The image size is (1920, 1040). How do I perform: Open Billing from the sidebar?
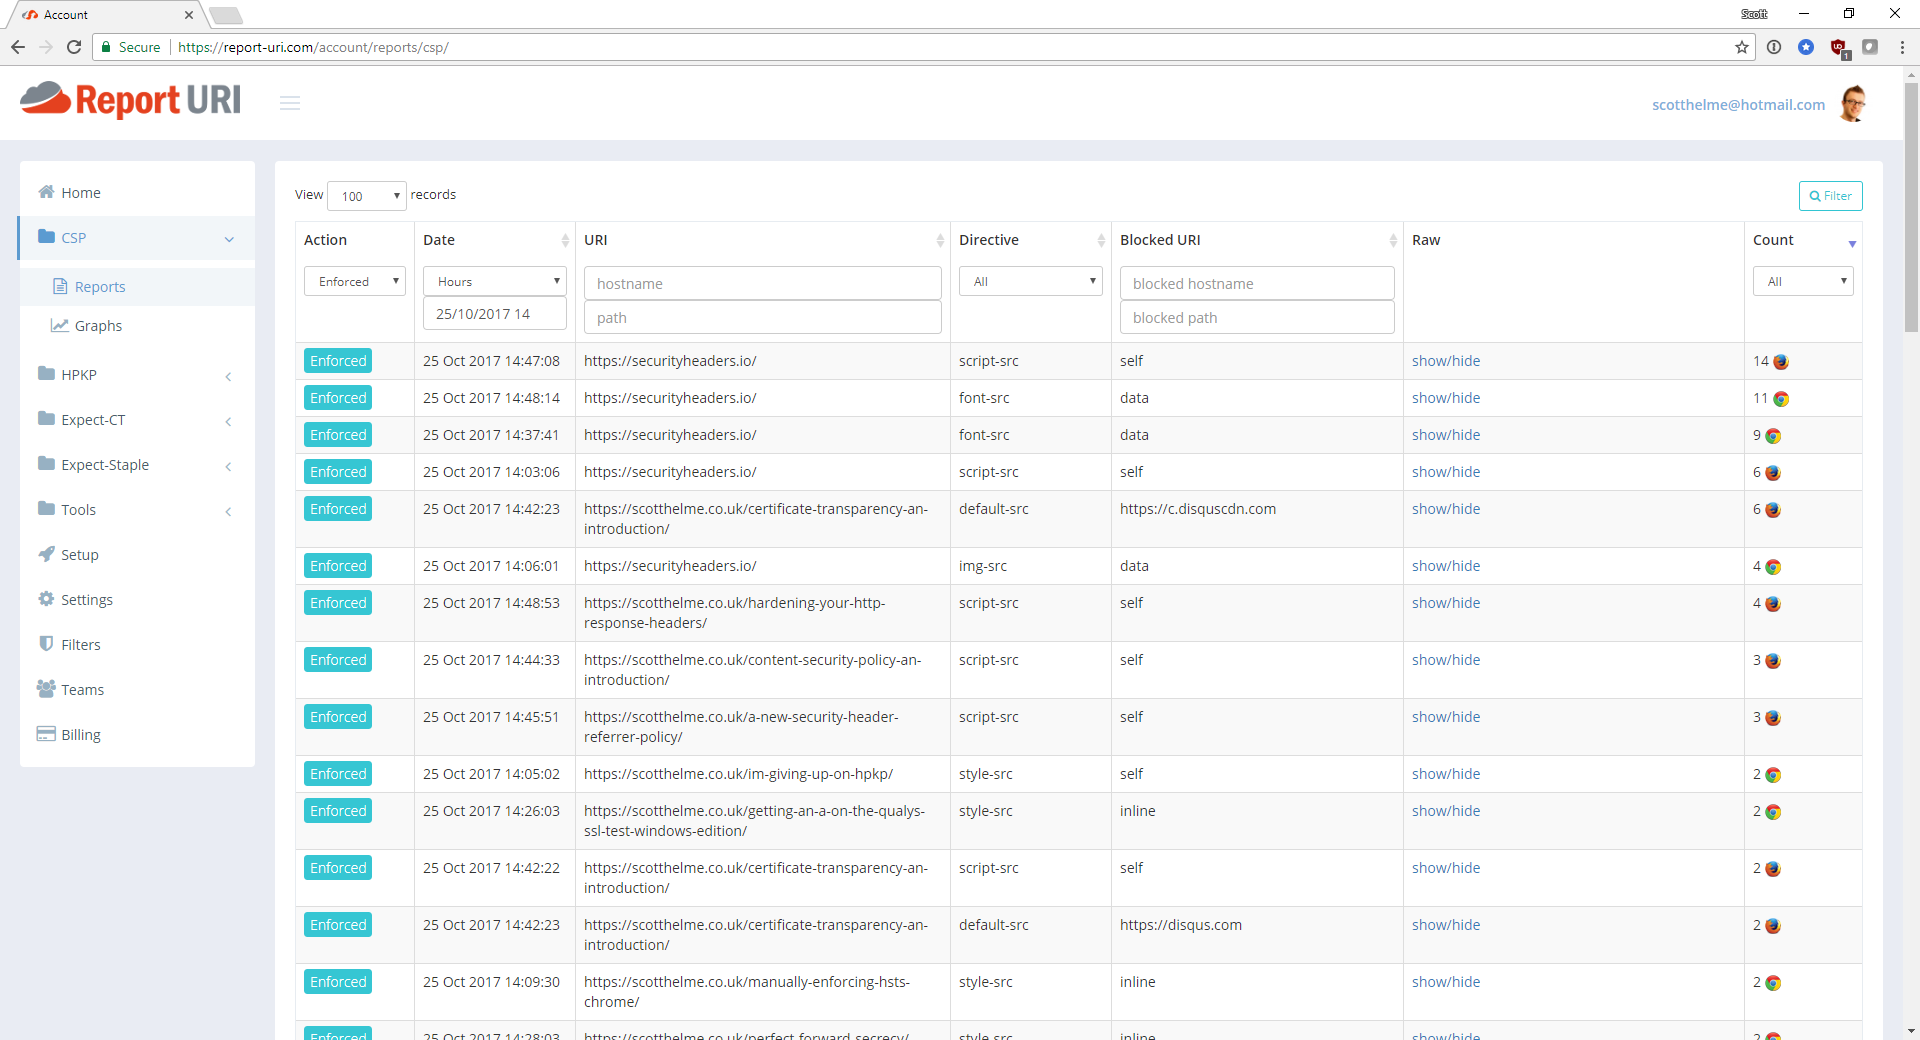point(79,733)
